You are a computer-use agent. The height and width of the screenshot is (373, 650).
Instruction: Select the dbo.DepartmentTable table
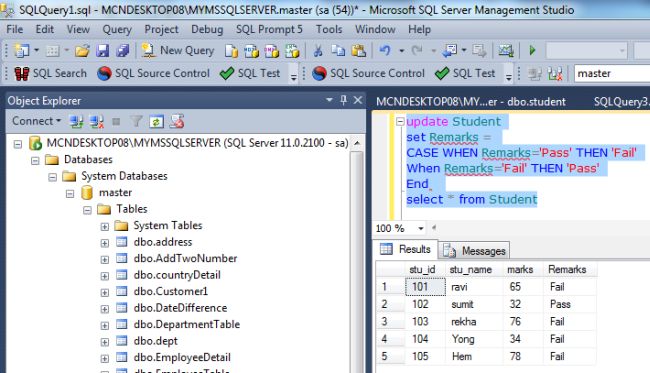(x=187, y=325)
